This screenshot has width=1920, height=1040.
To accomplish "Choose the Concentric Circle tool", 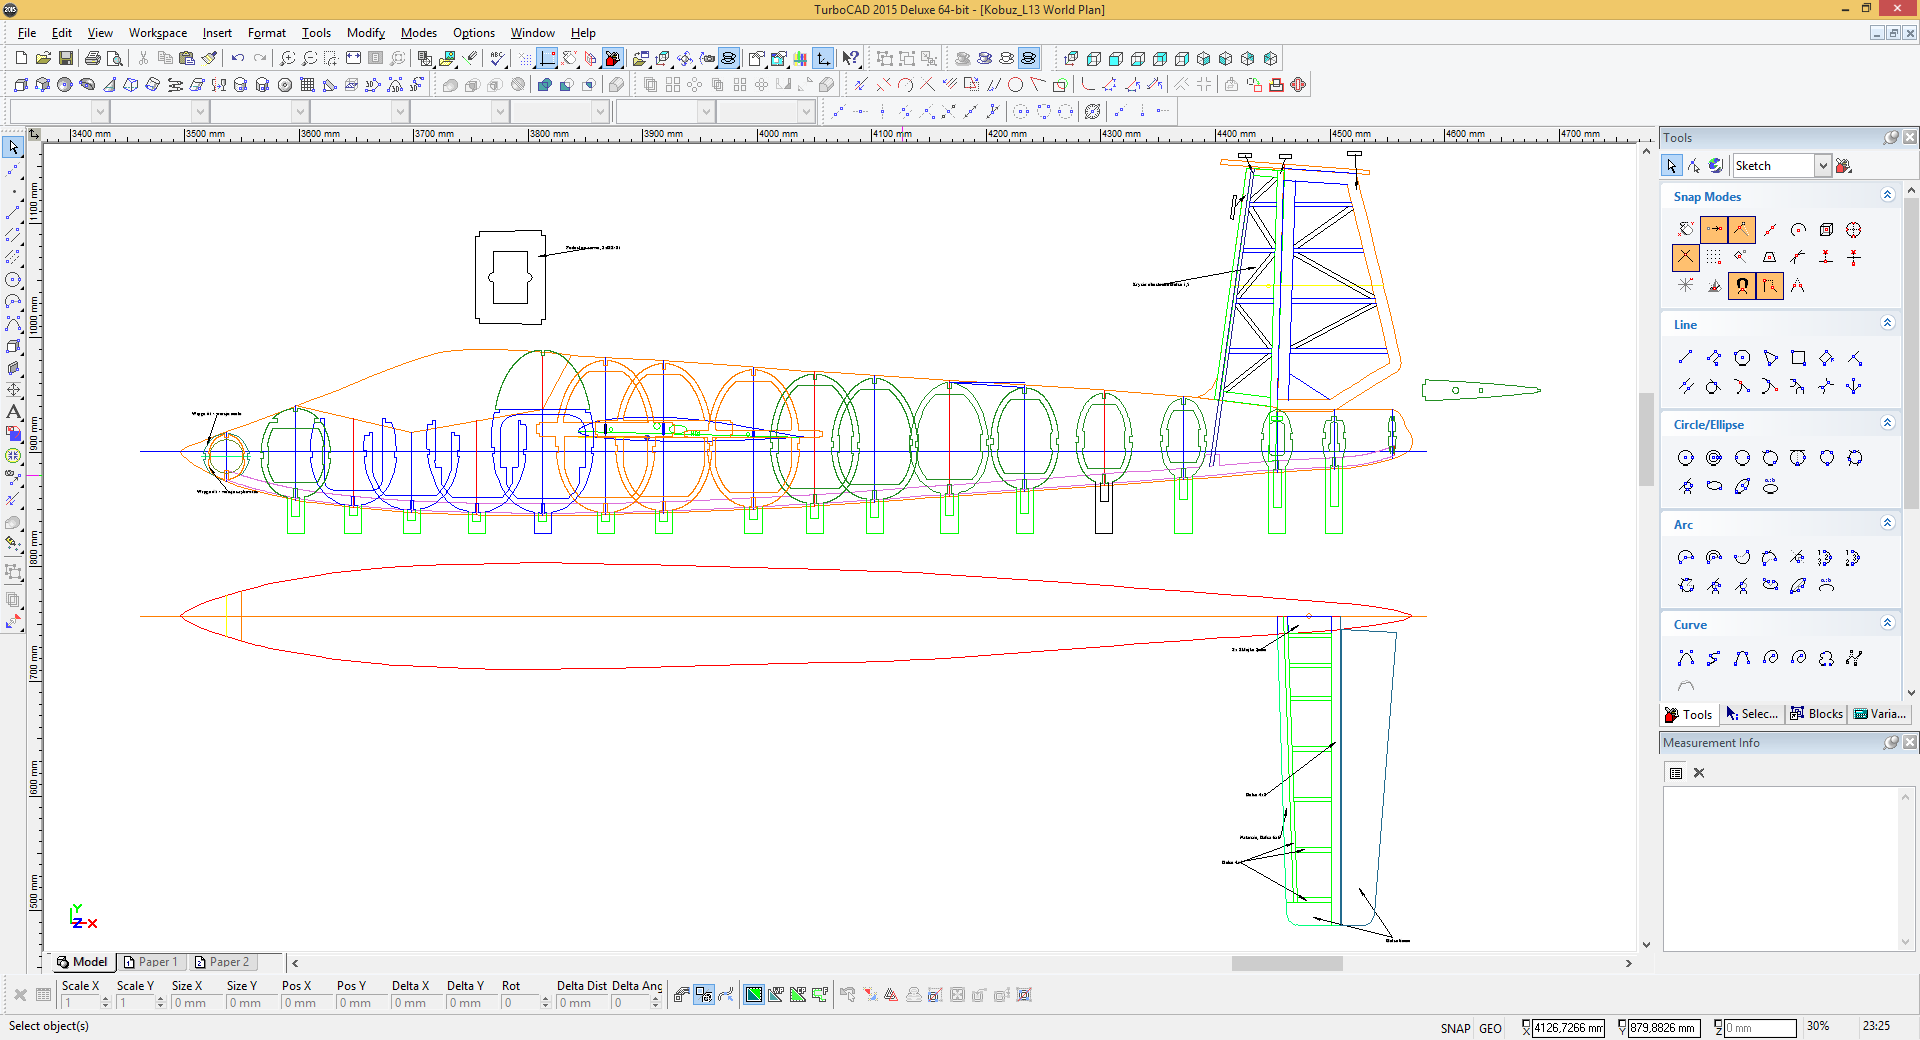I will pos(1713,458).
